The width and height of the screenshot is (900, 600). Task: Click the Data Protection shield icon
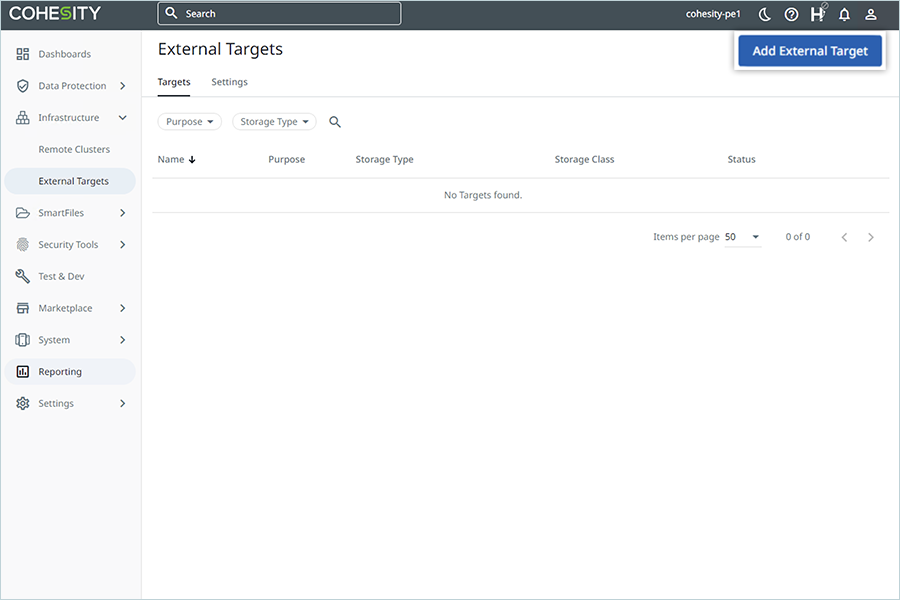22,86
